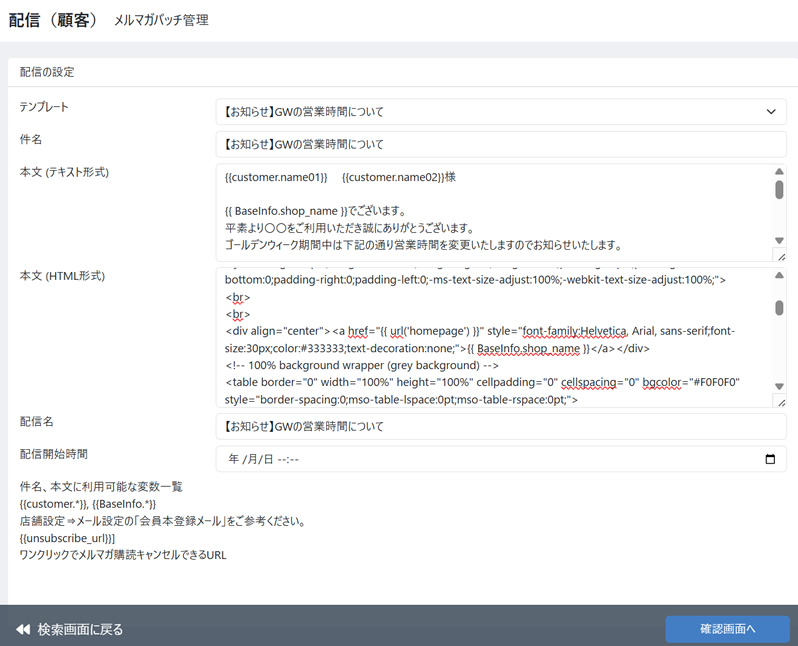Click the 配信名 input field
Viewport: 798px width, 646px height.
click(501, 426)
